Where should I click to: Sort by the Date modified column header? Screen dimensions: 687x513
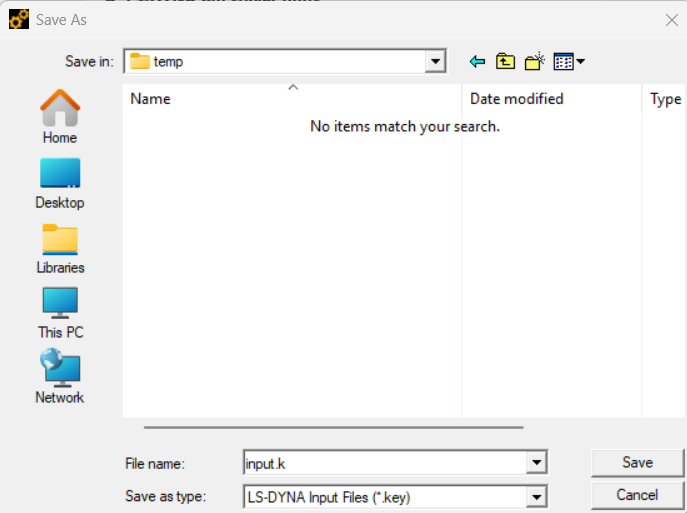(x=516, y=99)
